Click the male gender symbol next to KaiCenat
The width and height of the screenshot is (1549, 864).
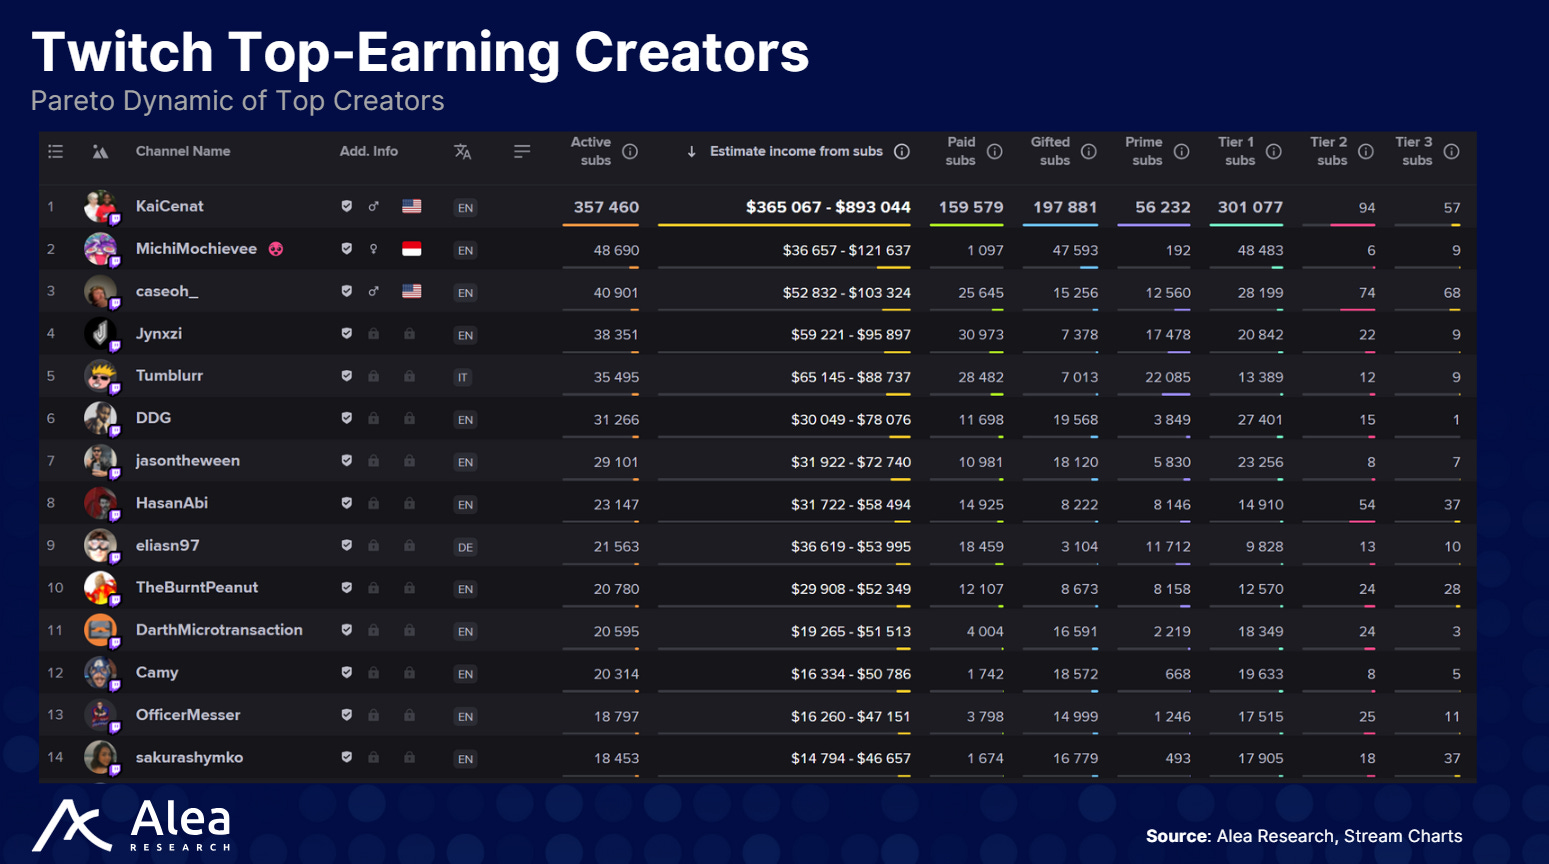coord(372,205)
